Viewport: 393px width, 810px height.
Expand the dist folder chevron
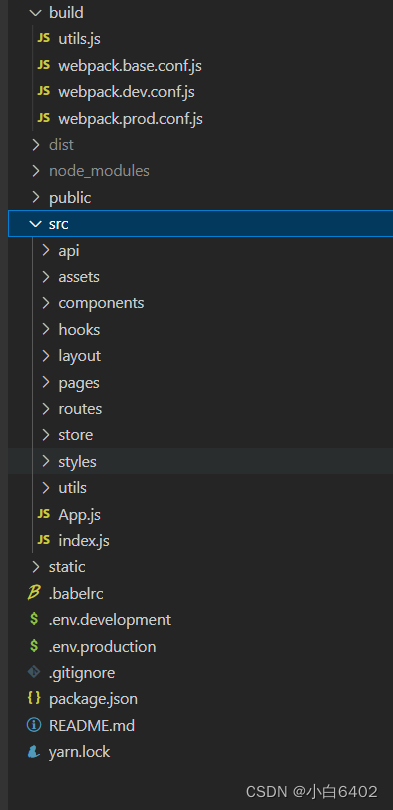coord(35,145)
